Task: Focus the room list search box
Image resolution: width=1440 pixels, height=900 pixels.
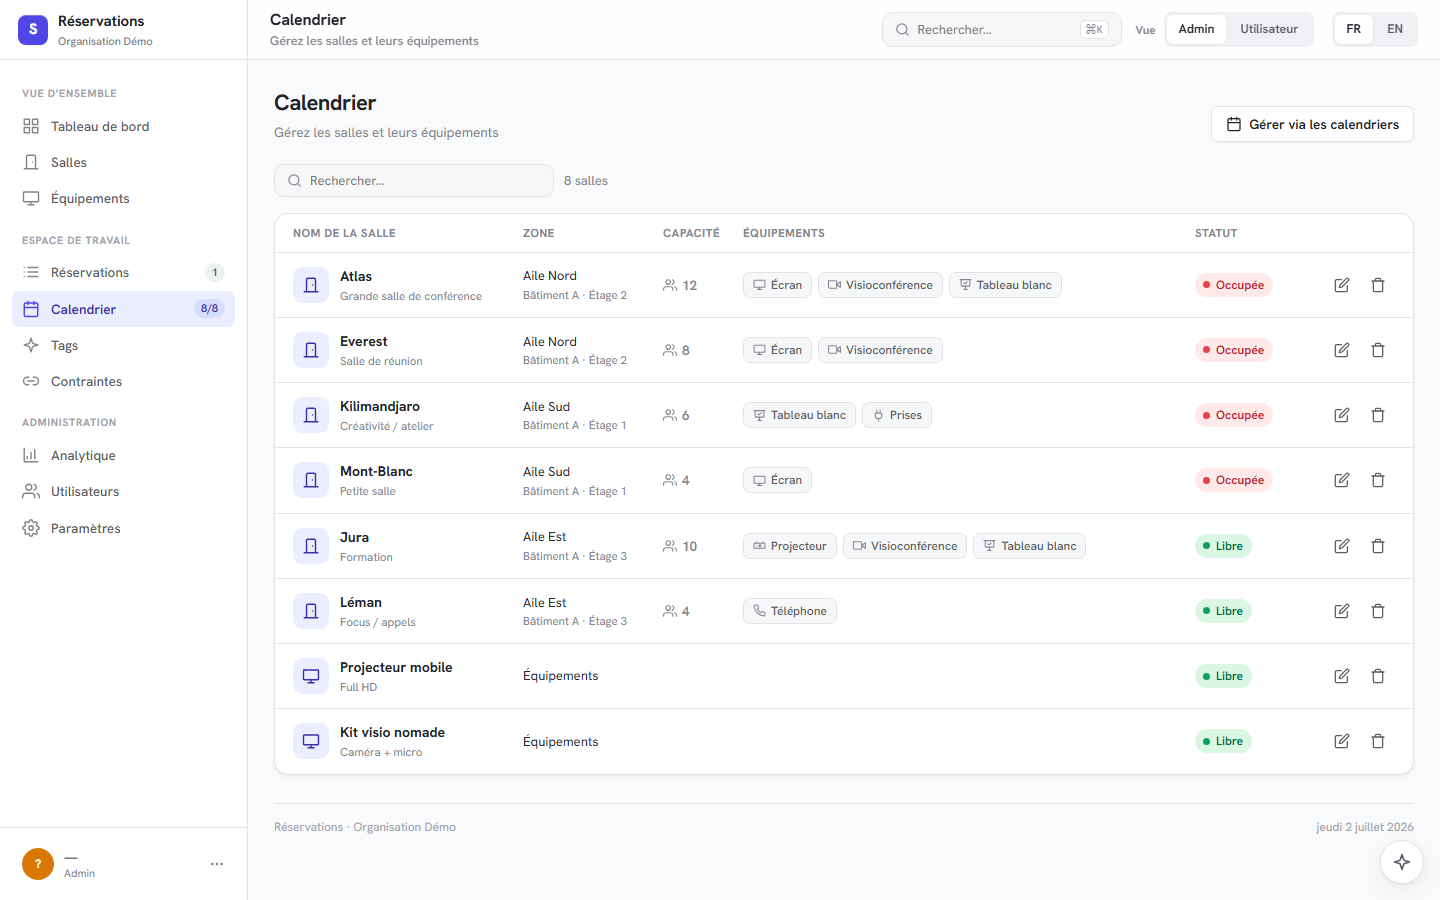Action: coord(414,181)
